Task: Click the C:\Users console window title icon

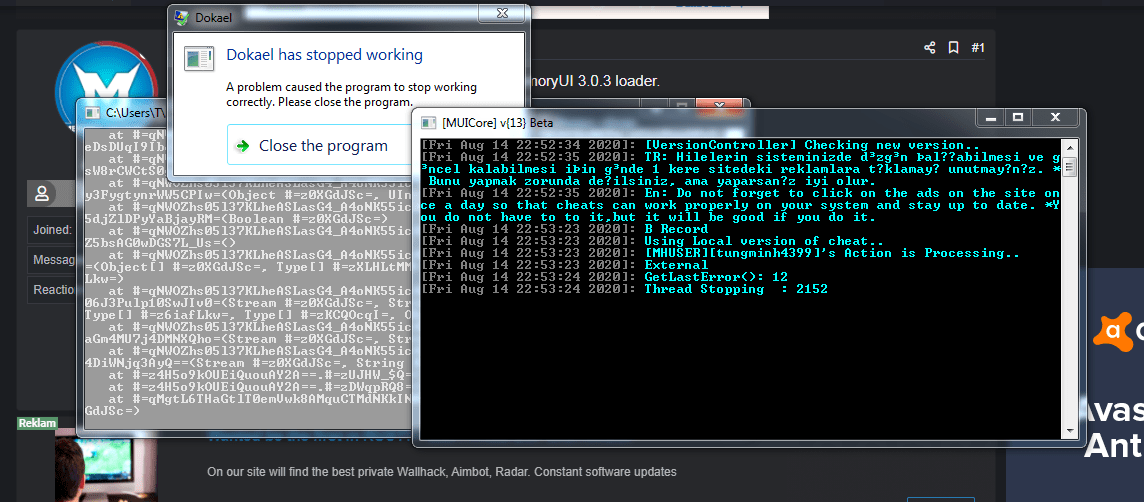Action: pos(92,113)
